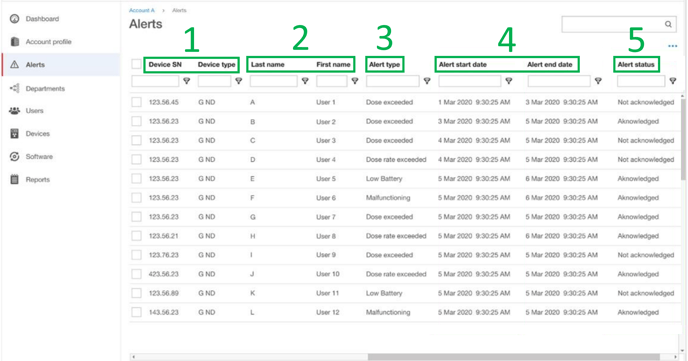Click the Account A breadcrumb link
The height and width of the screenshot is (361, 688).
(x=142, y=10)
